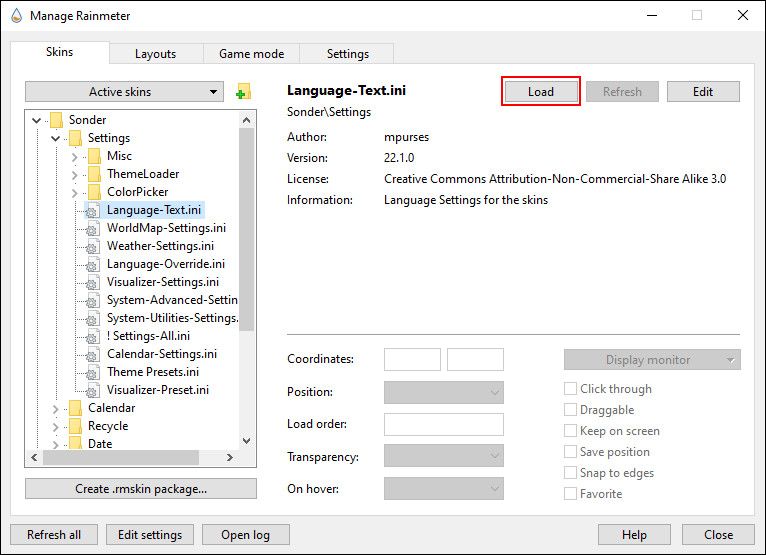The image size is (766, 555).
Task: Click the Refresh all button
Action: point(54,535)
